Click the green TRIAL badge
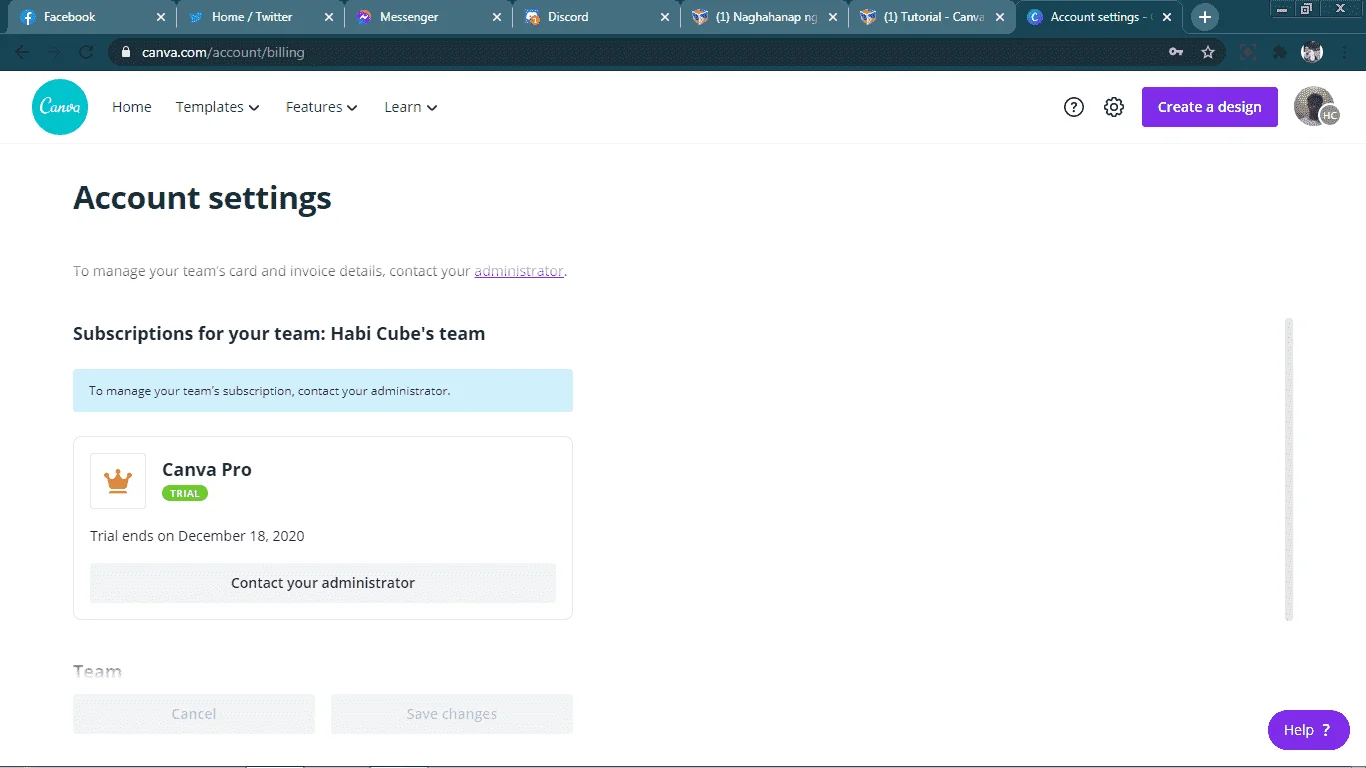This screenshot has height=768, width=1366. click(185, 493)
